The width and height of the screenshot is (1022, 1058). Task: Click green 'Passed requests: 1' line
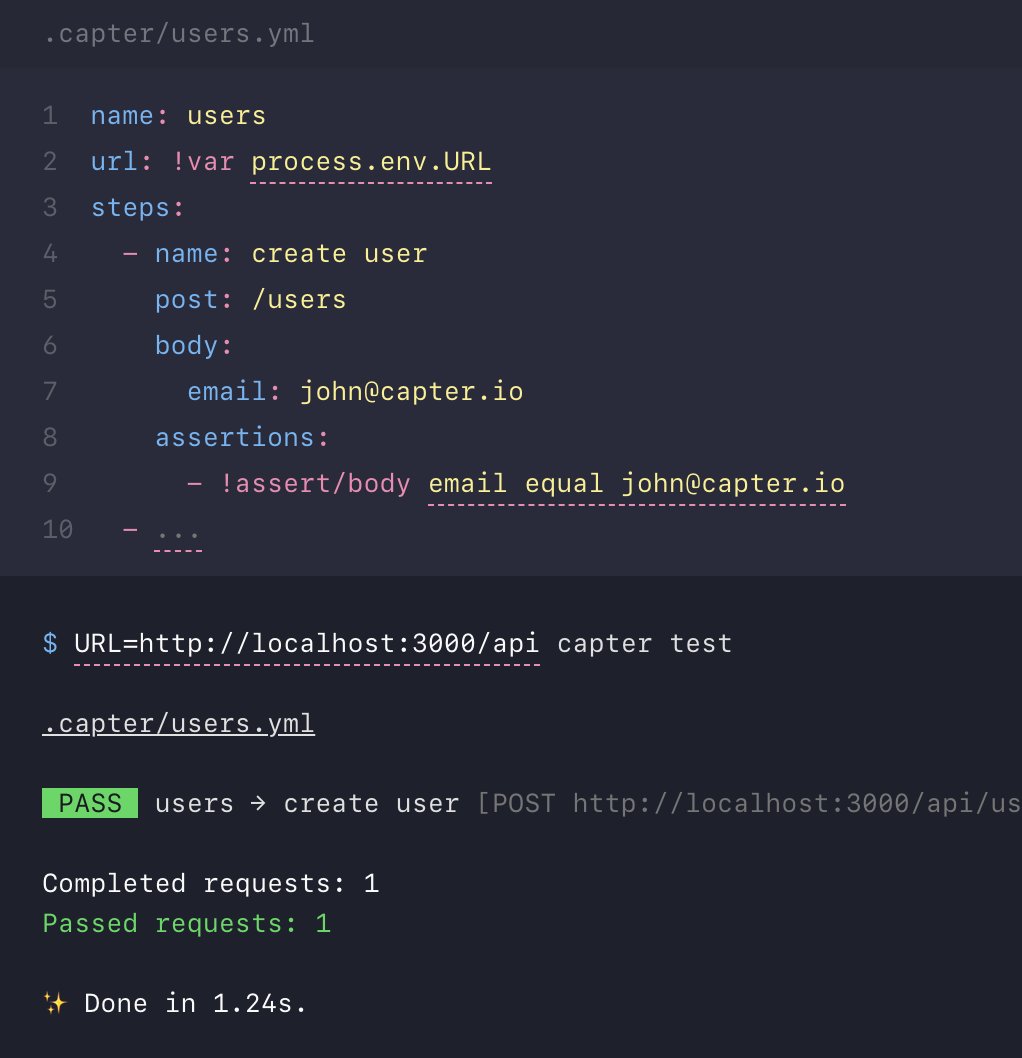click(187, 923)
